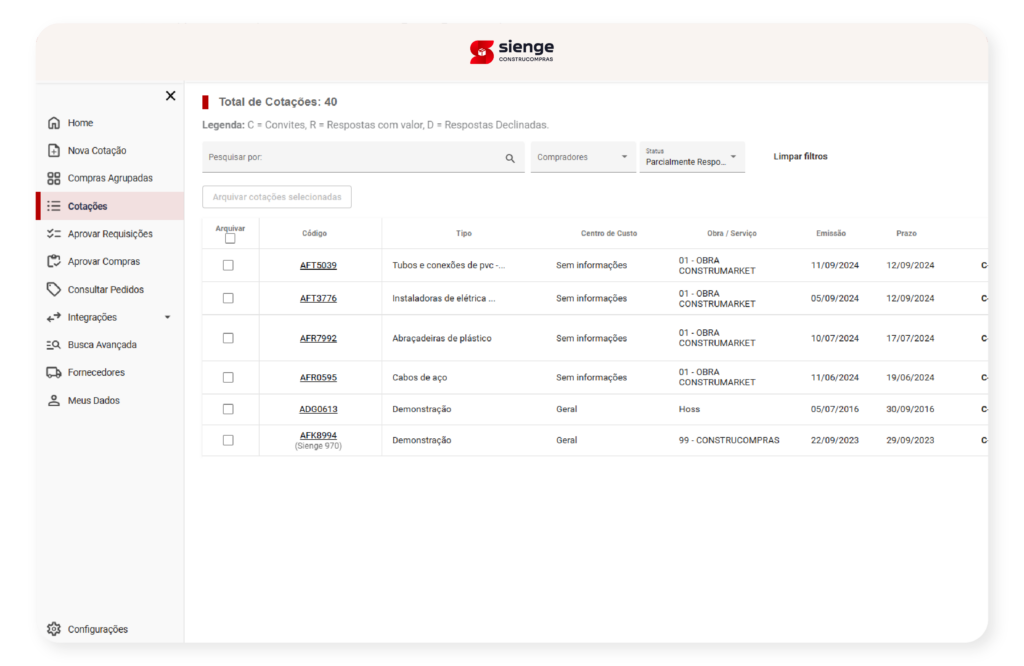
Task: Click the Cotações list icon
Action: 54,206
